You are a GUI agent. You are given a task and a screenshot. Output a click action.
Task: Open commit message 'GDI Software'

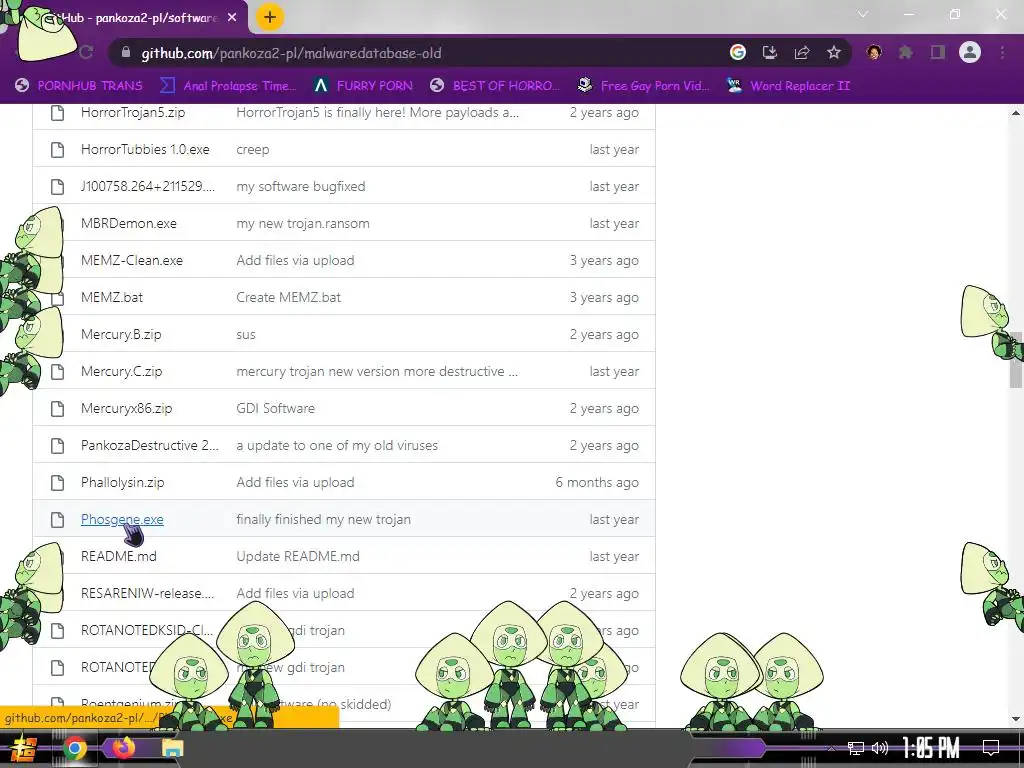pyautogui.click(x=276, y=409)
